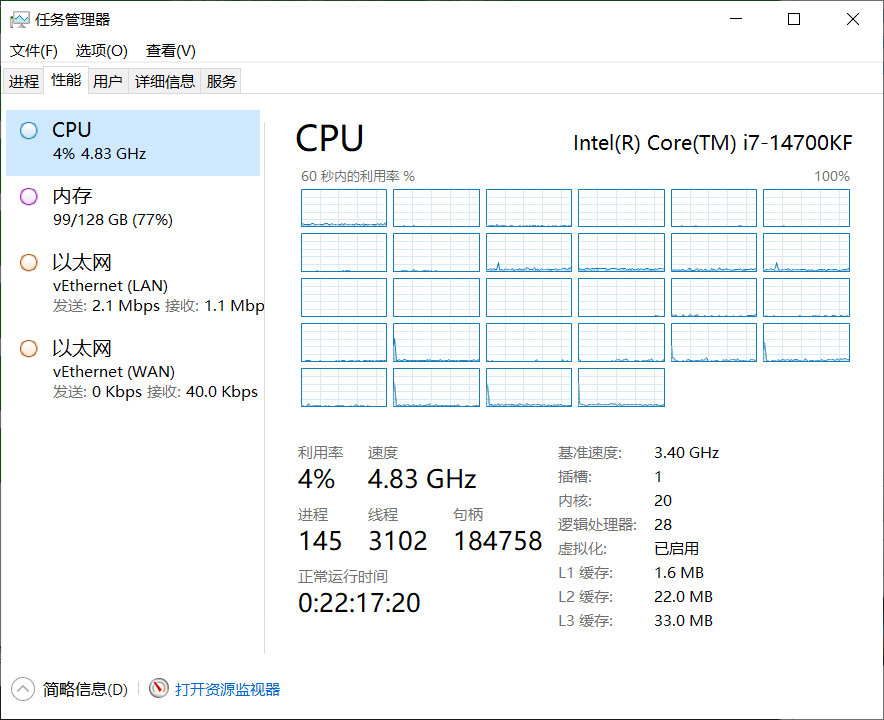Viewport: 884px width, 720px height.
Task: Open the 查看(V) menu
Action: (x=170, y=50)
